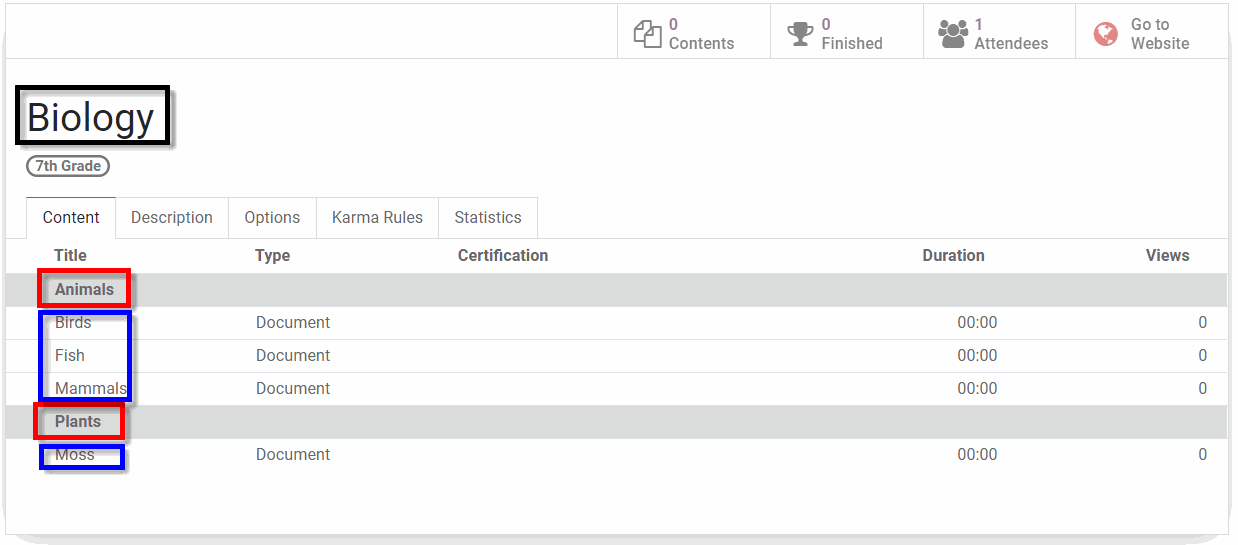The width and height of the screenshot is (1238, 545).
Task: Select the Plants section row
Action: (78, 422)
